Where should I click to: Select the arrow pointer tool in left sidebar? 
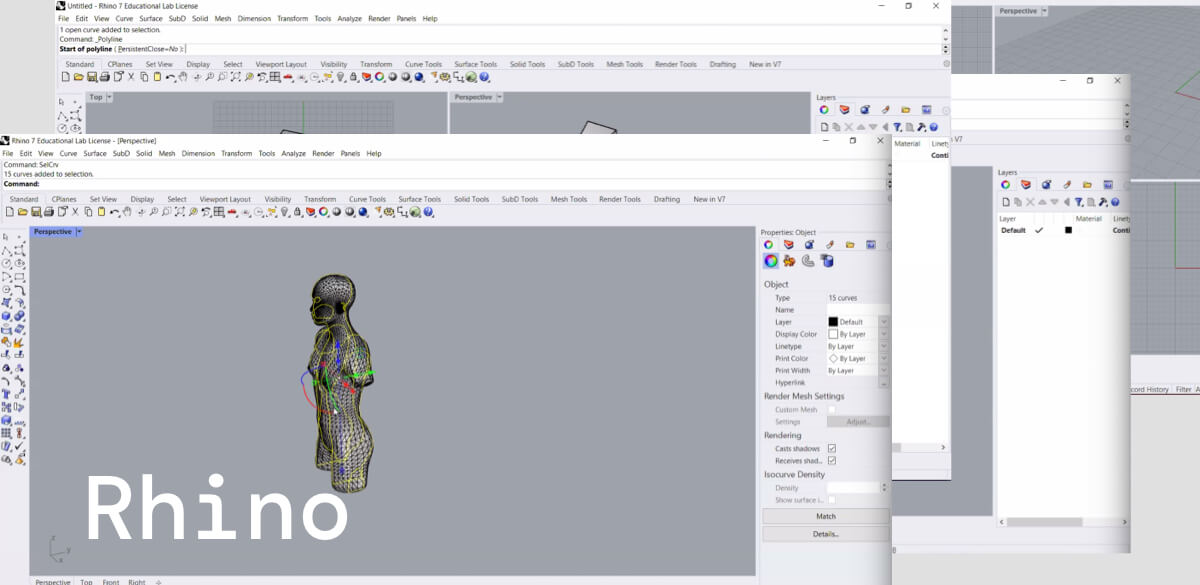[6, 237]
